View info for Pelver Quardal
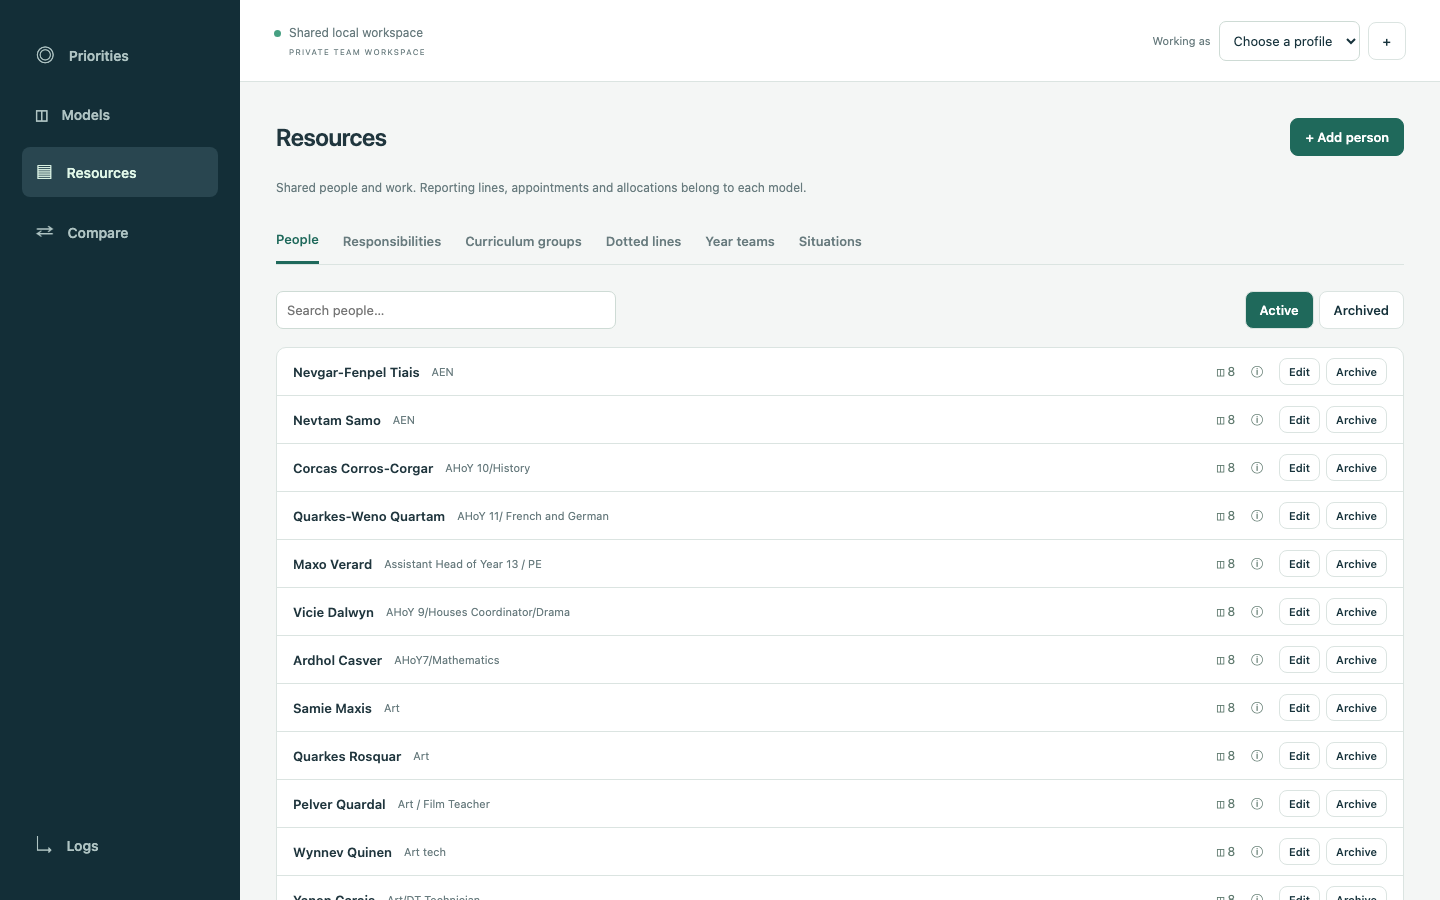1440x900 pixels. point(1257,804)
